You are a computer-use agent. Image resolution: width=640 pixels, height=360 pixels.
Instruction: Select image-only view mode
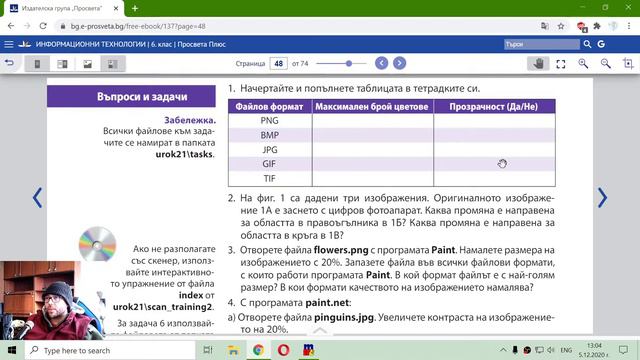87,64
